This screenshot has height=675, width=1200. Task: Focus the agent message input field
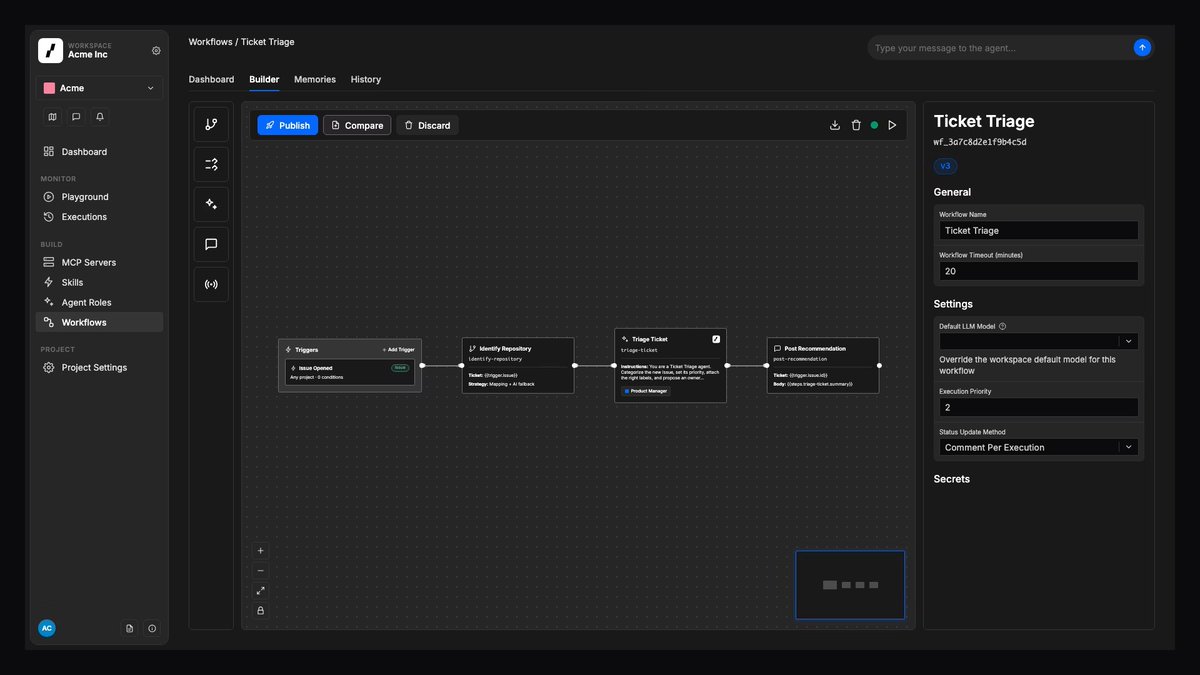(x=1002, y=48)
